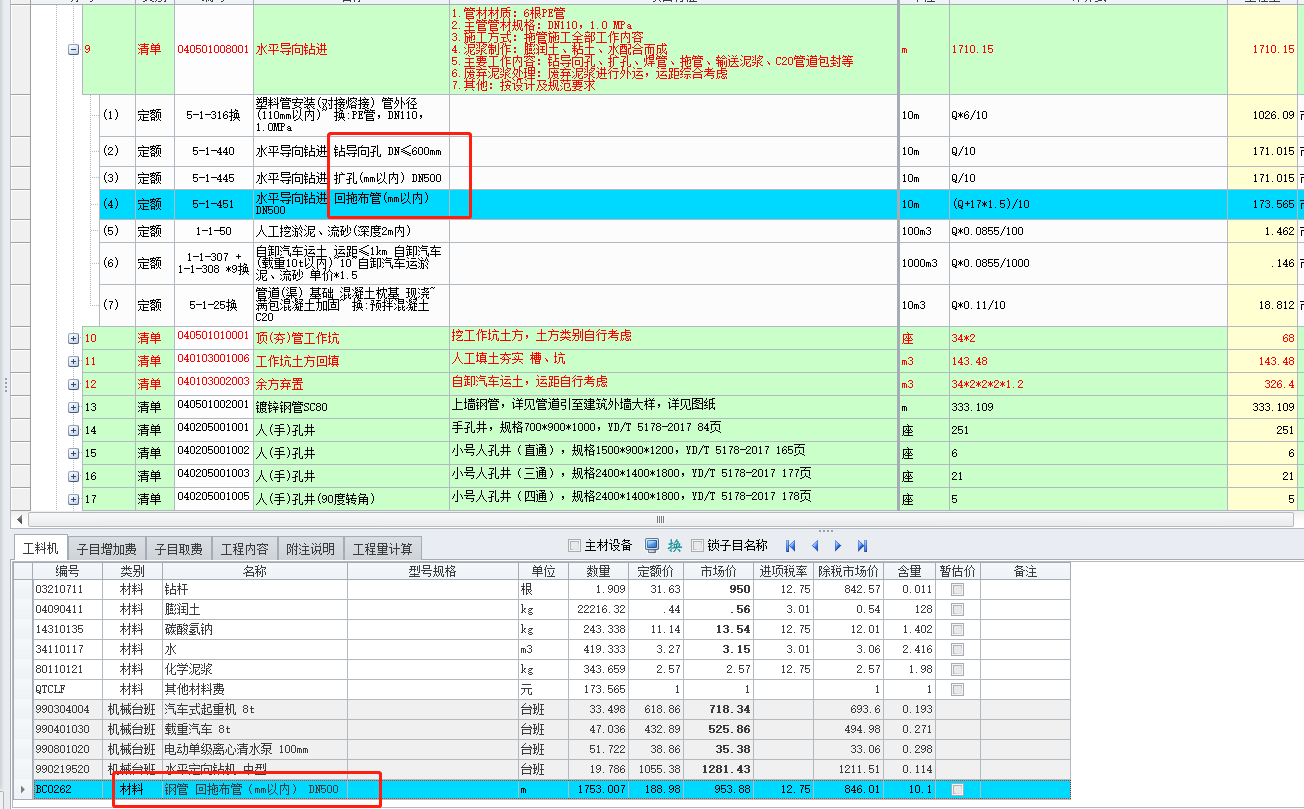Click code 040501008001 in item 9
Screen dimensions: 1304x809
pos(213,49)
